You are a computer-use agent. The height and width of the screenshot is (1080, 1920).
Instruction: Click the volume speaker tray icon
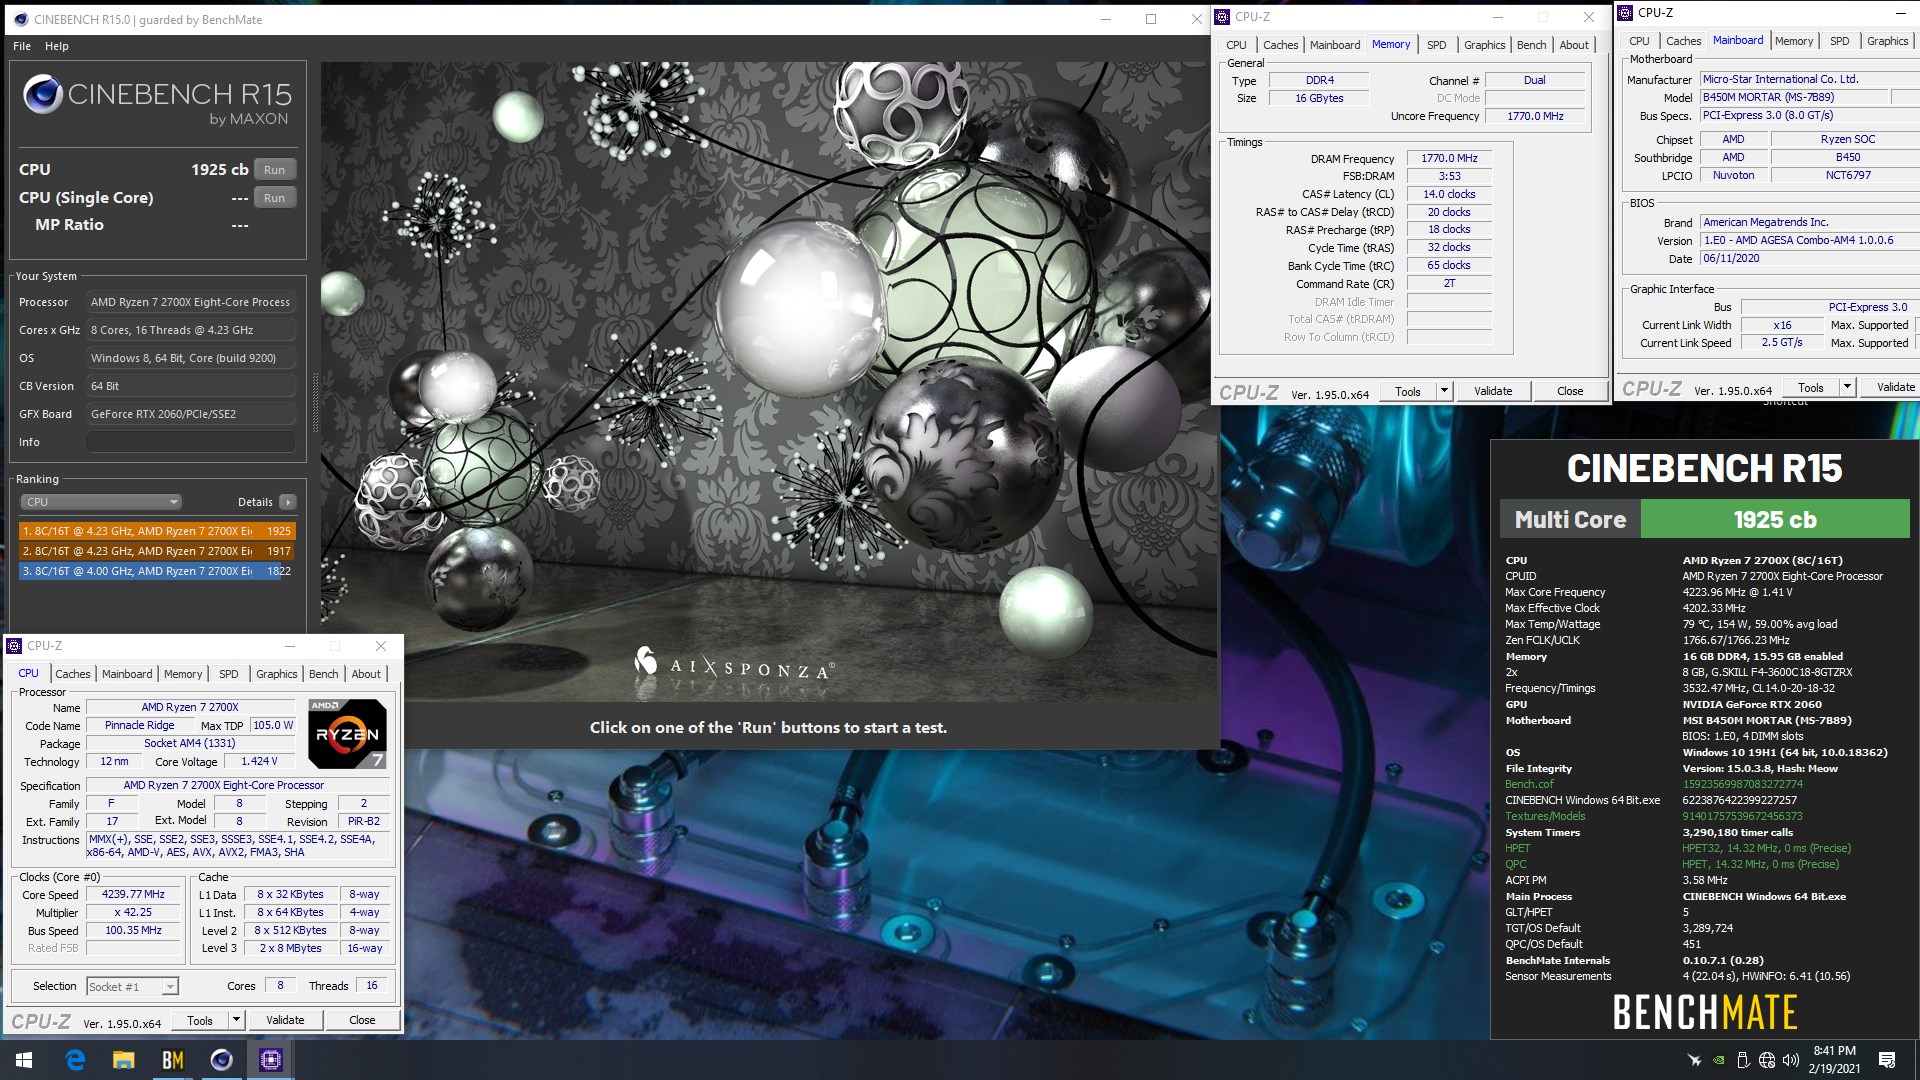tap(1790, 1060)
